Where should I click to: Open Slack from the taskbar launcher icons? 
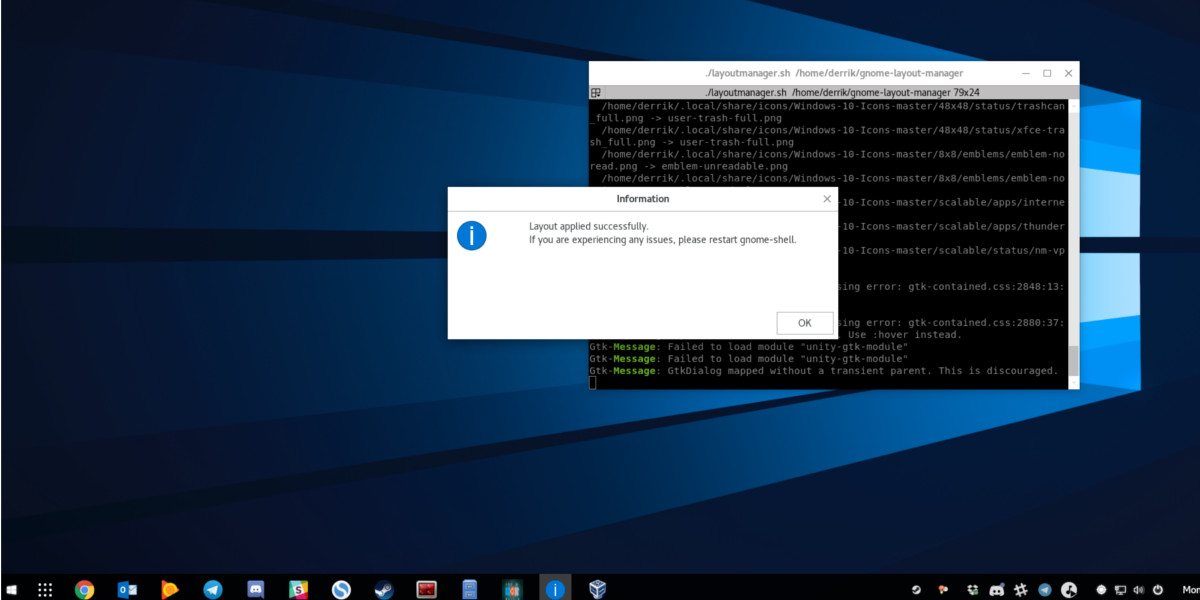coord(298,590)
